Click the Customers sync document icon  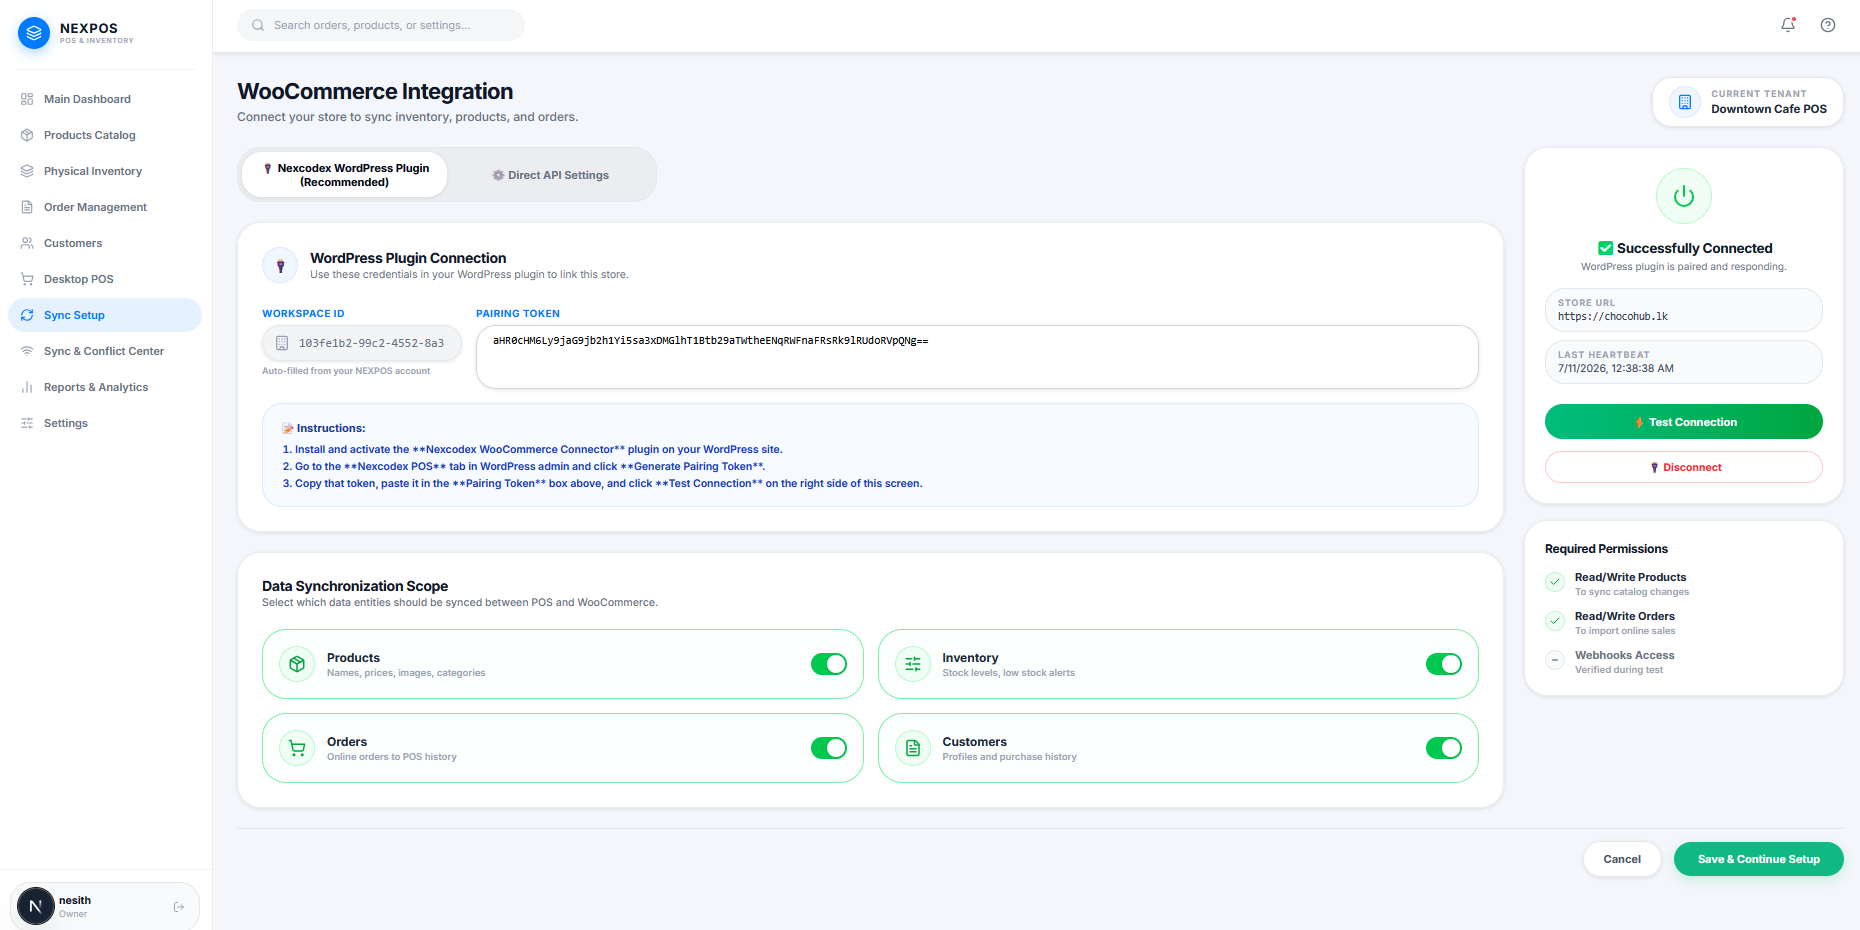point(913,748)
